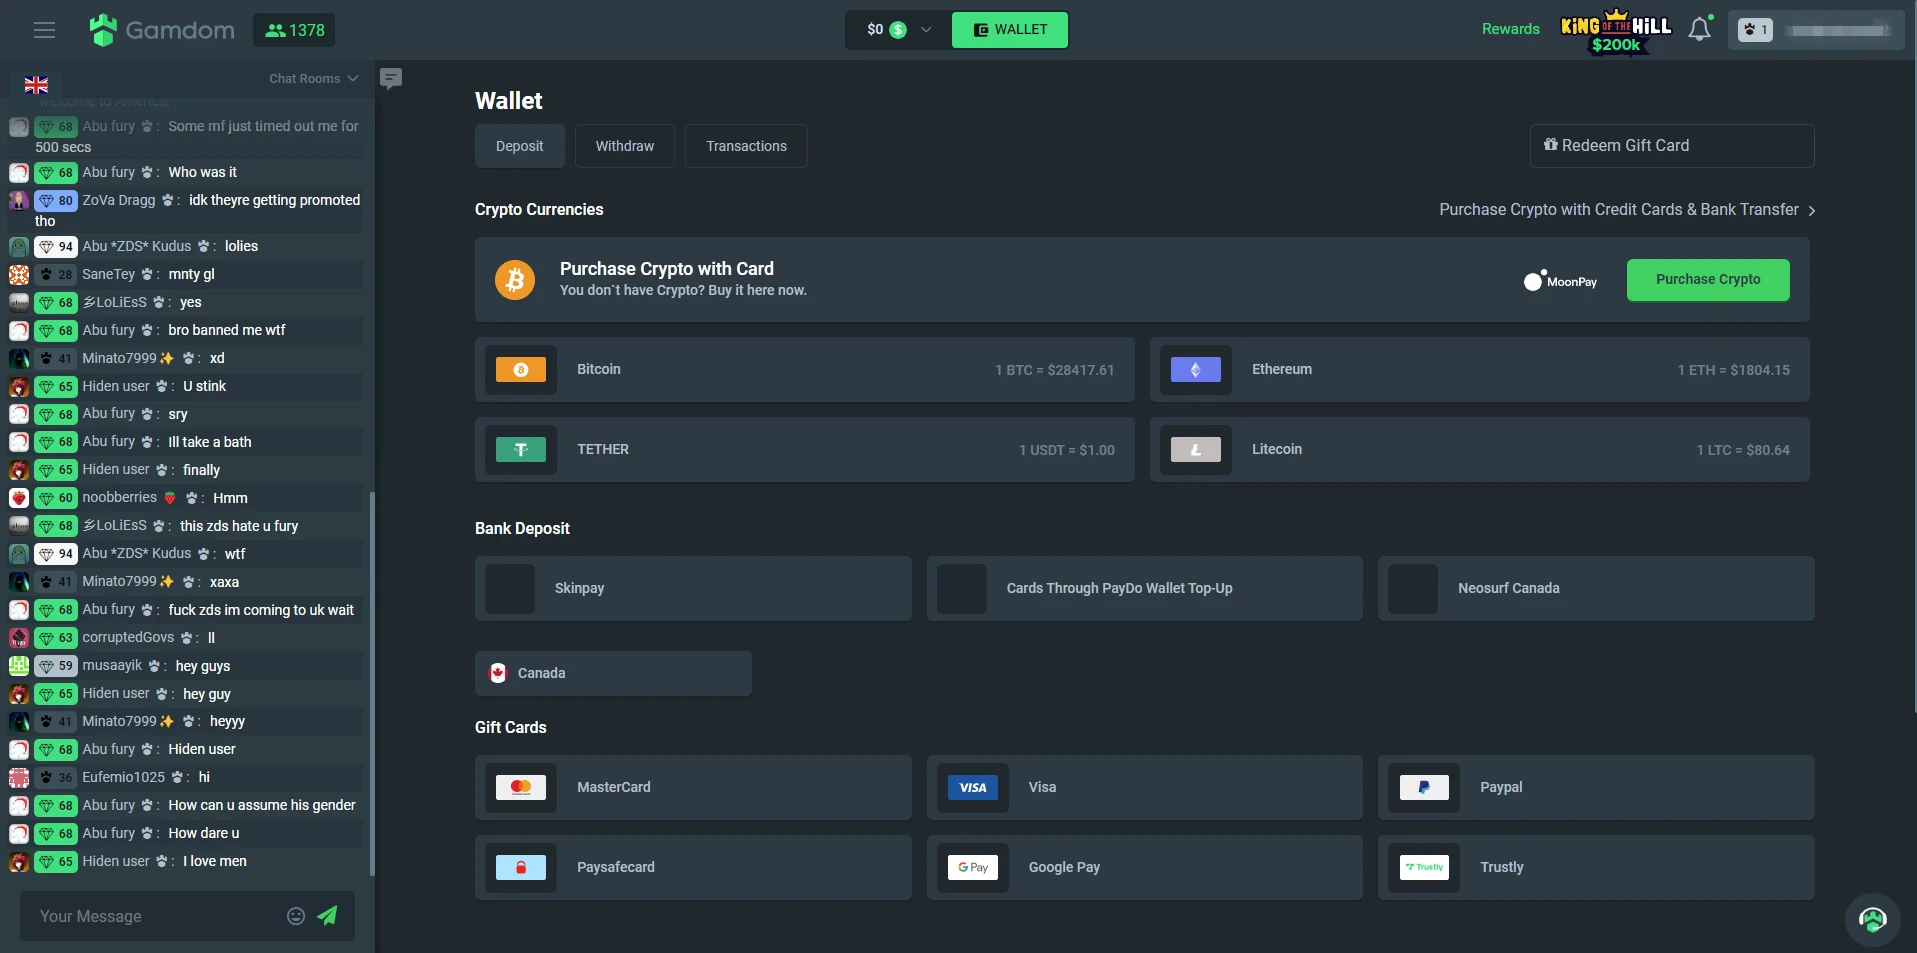Screen dimensions: 1917x953
Task: Click the orange Bitcoin coin icon in the banner
Action: pos(515,280)
